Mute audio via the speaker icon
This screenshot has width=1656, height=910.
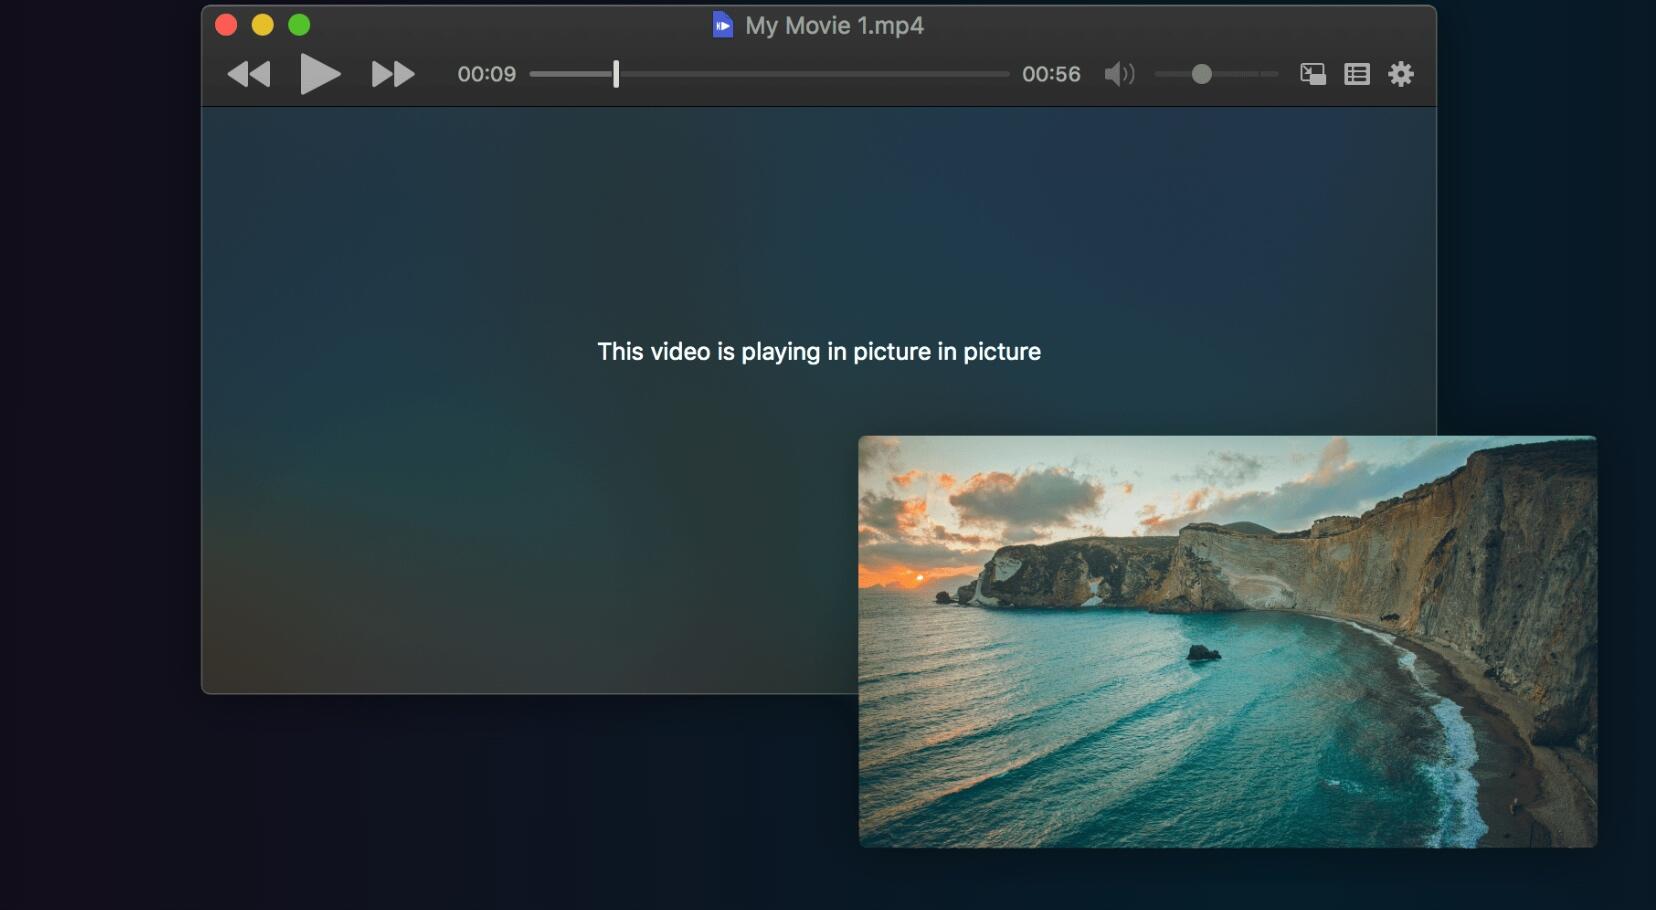1119,74
